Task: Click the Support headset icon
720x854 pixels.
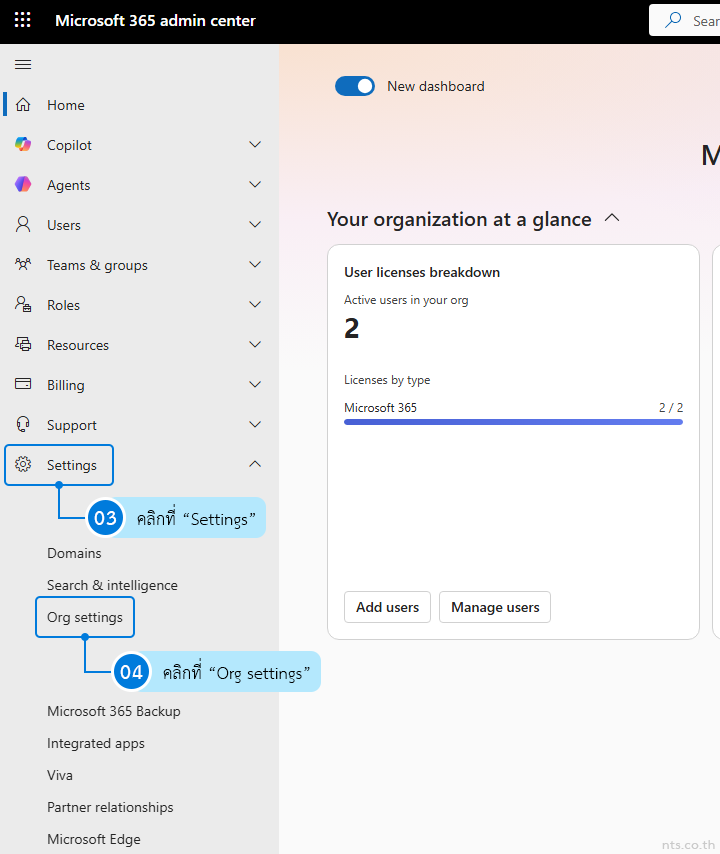Action: click(23, 424)
